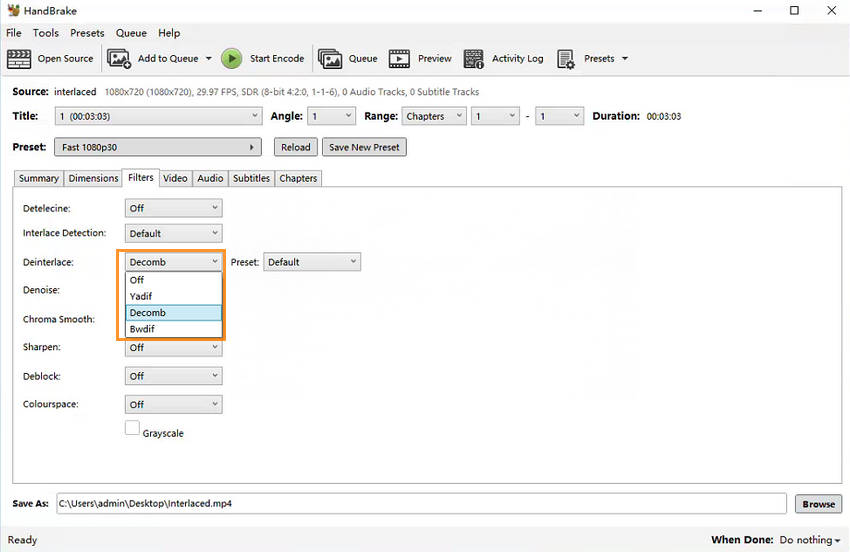Choose Bwdif in the Deinterlace list

tap(173, 329)
